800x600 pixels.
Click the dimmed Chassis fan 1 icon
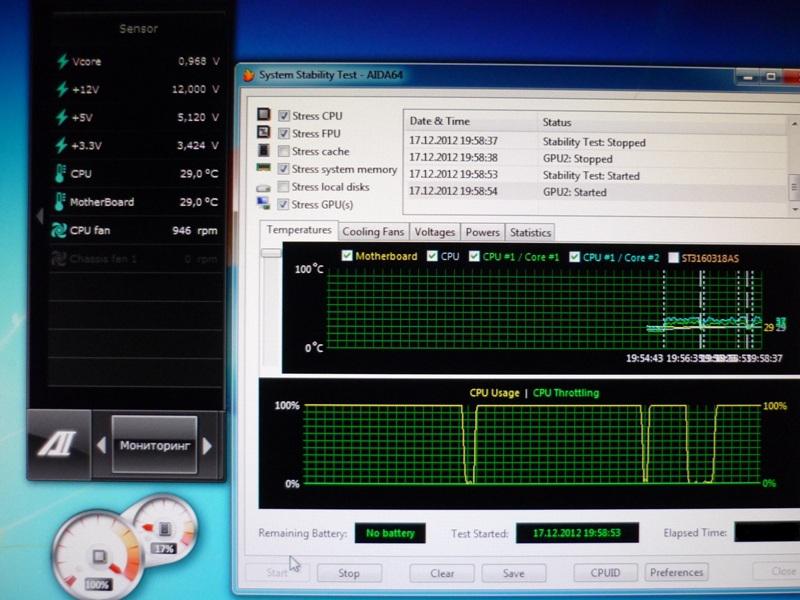click(x=58, y=259)
